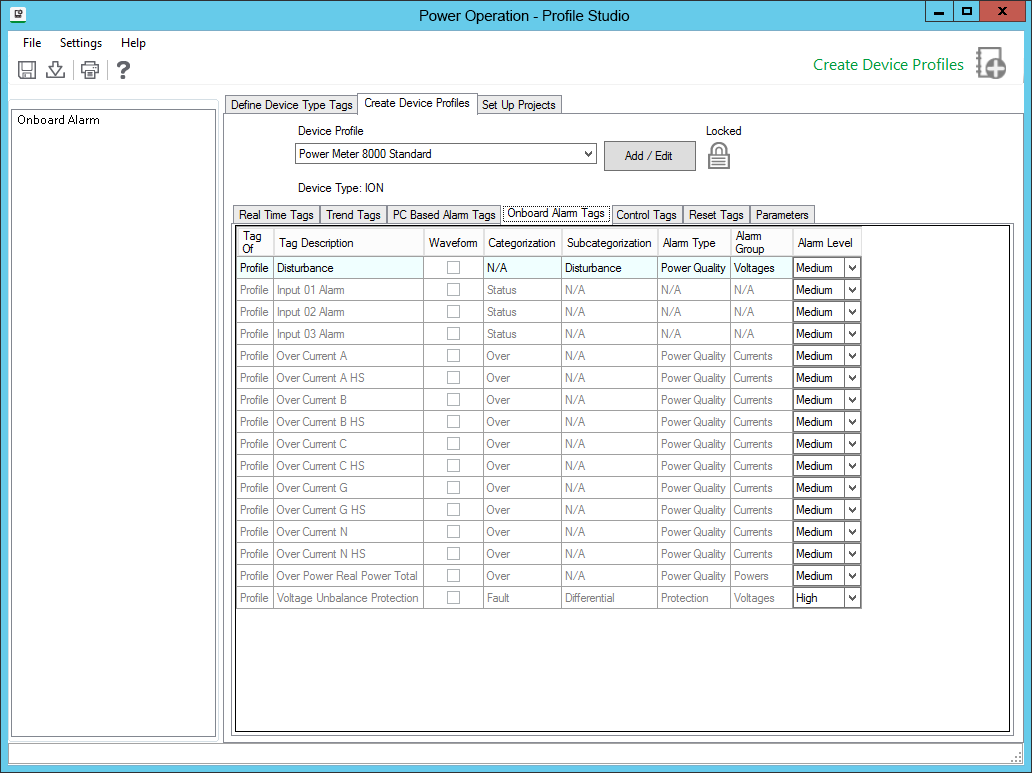Toggle Waveform checkbox for Disturbance row
This screenshot has width=1032, height=773.
pyautogui.click(x=453, y=268)
